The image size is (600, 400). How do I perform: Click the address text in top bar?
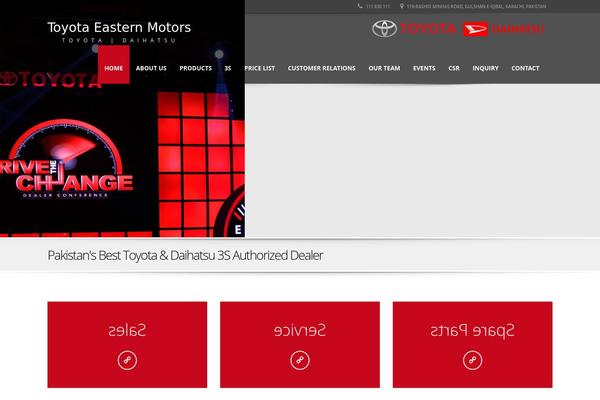pyautogui.click(x=476, y=7)
